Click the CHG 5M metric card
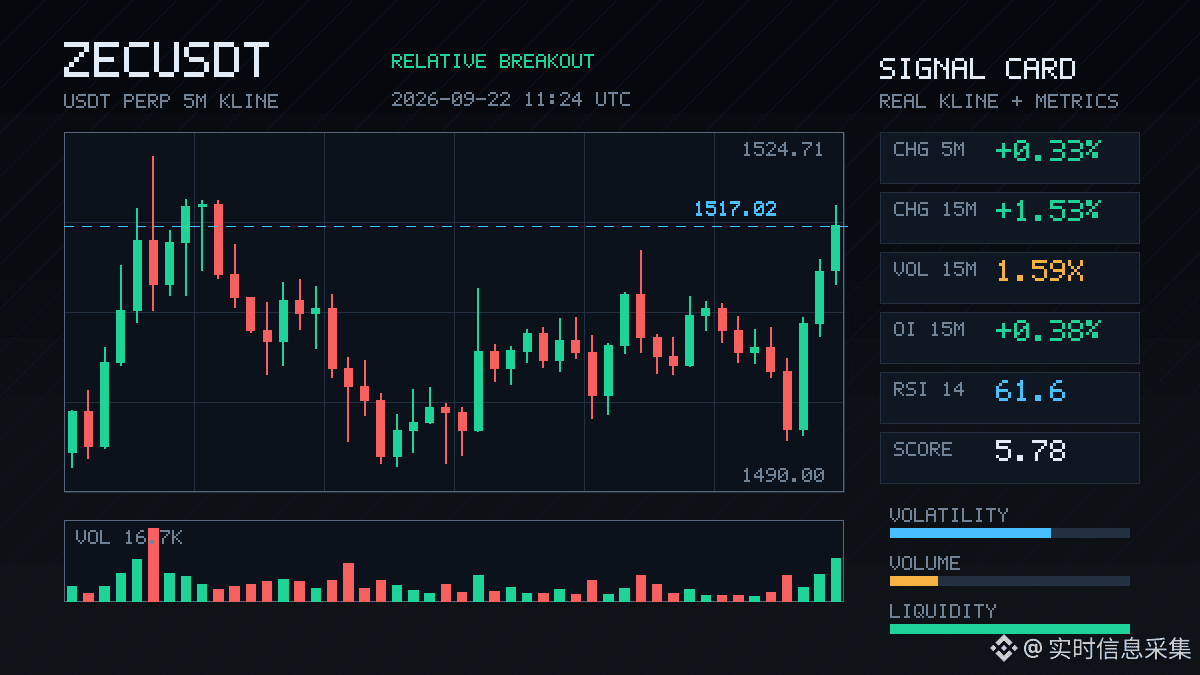 click(1009, 157)
